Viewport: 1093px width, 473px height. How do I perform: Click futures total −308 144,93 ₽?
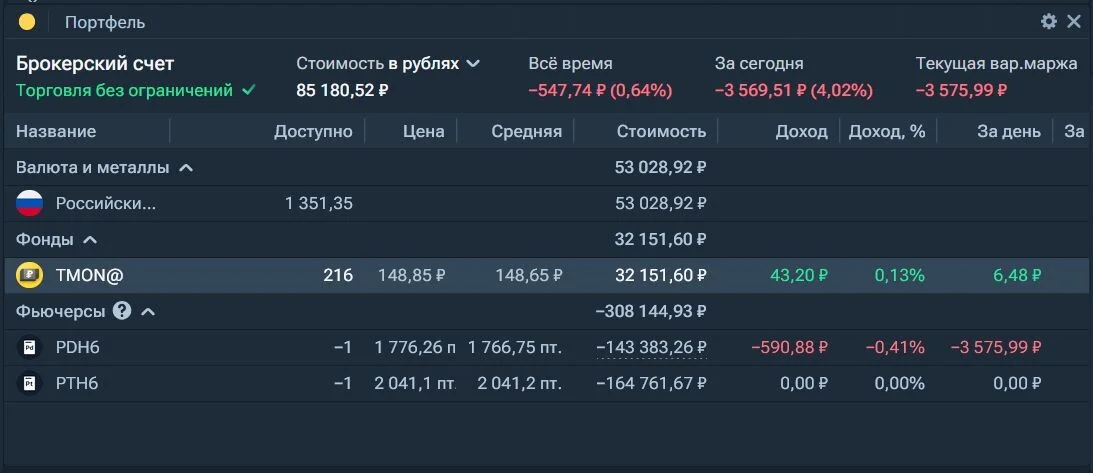(x=651, y=311)
